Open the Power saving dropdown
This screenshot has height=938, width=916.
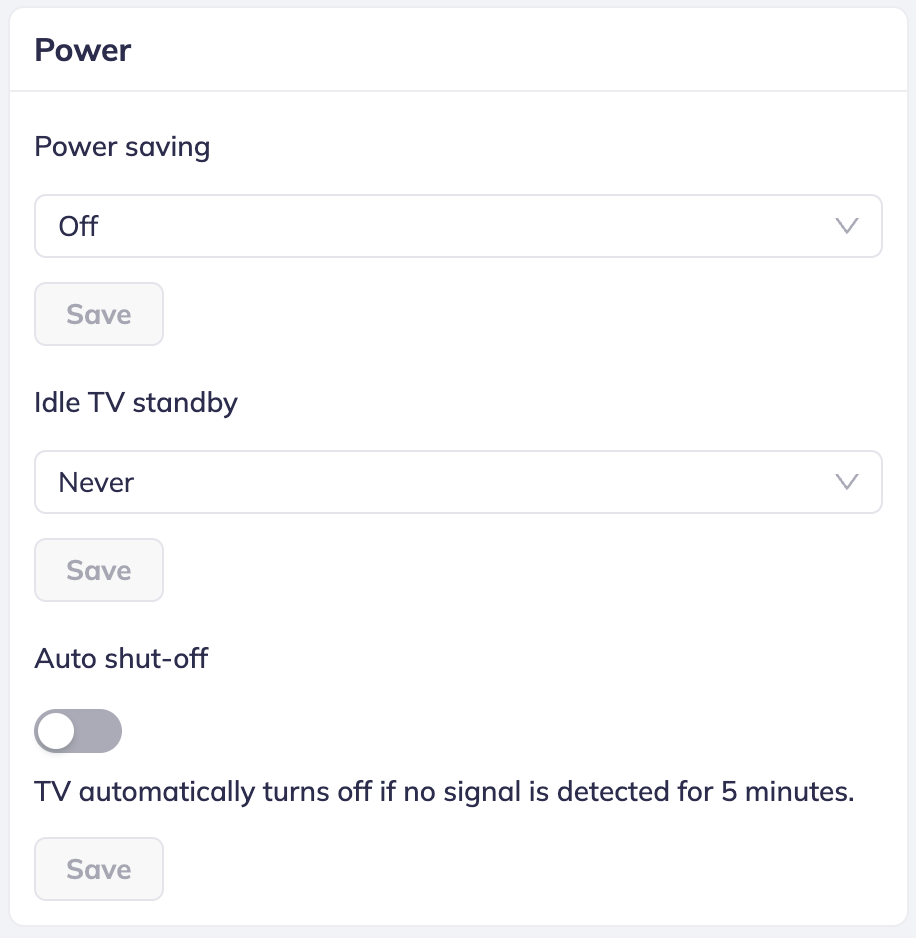click(x=458, y=226)
